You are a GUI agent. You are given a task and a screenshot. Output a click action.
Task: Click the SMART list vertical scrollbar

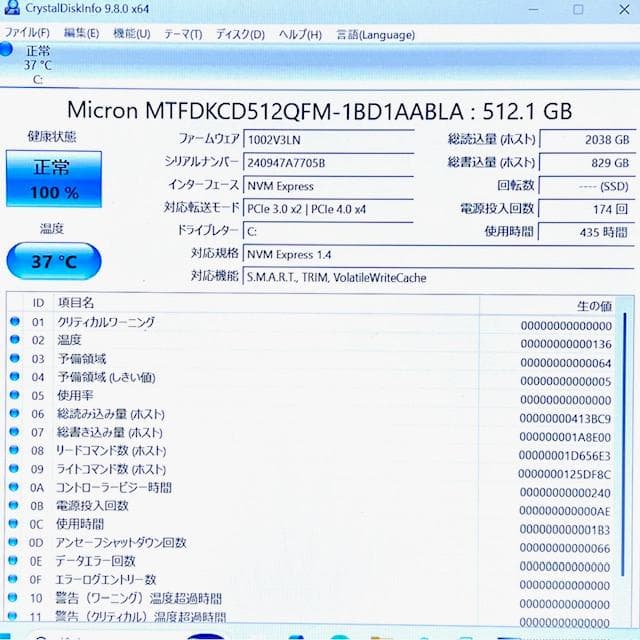[624, 445]
